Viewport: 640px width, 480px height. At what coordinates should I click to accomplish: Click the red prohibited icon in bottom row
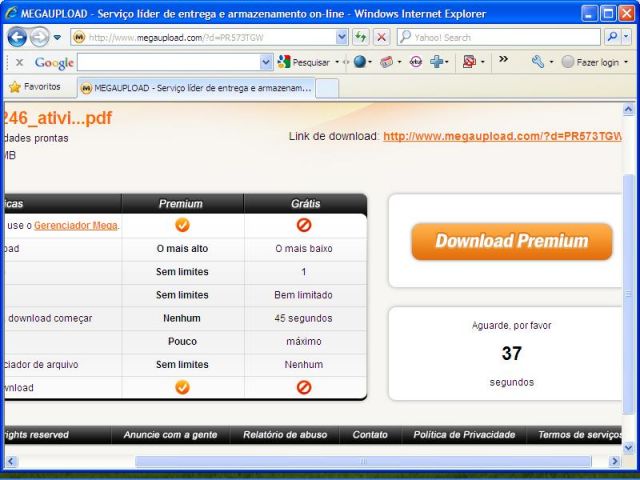click(x=304, y=387)
